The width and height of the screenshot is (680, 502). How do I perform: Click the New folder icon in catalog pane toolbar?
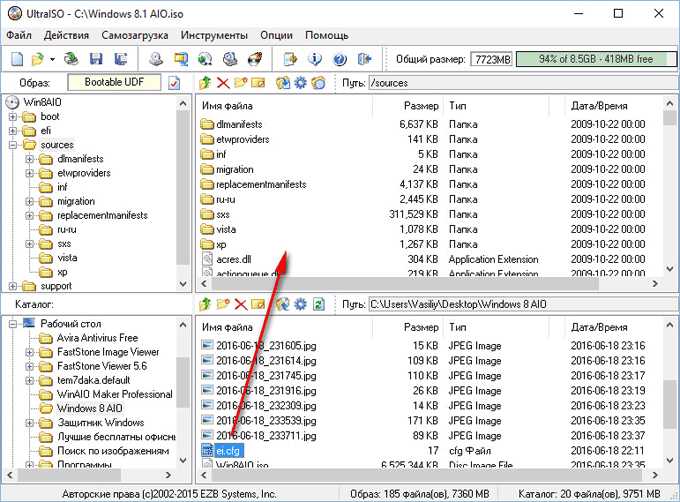(223, 304)
